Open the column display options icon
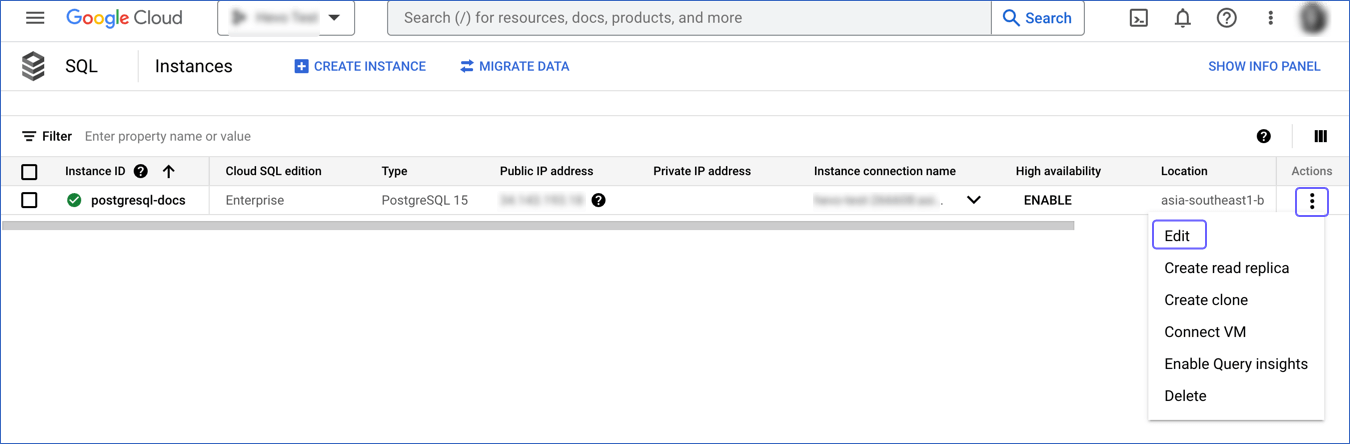Screen dimensions: 1350x444 click(x=1320, y=136)
